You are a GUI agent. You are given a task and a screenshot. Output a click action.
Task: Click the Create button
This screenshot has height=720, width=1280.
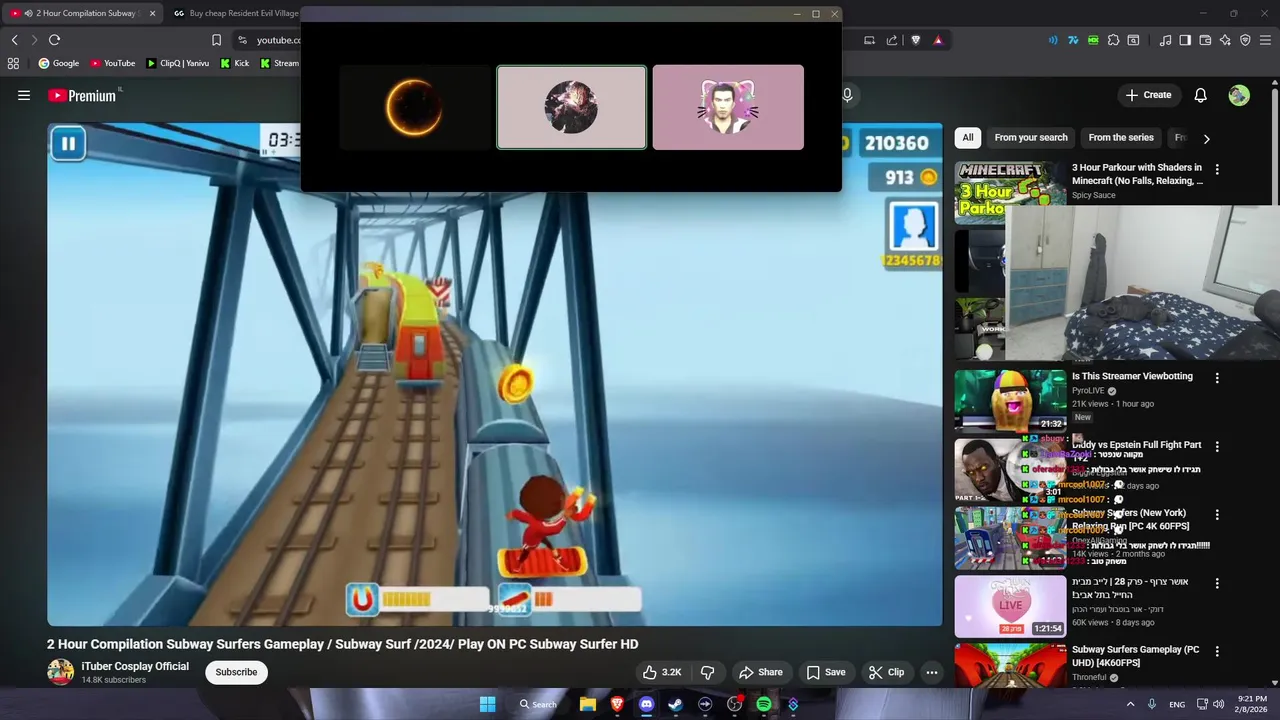(1148, 95)
